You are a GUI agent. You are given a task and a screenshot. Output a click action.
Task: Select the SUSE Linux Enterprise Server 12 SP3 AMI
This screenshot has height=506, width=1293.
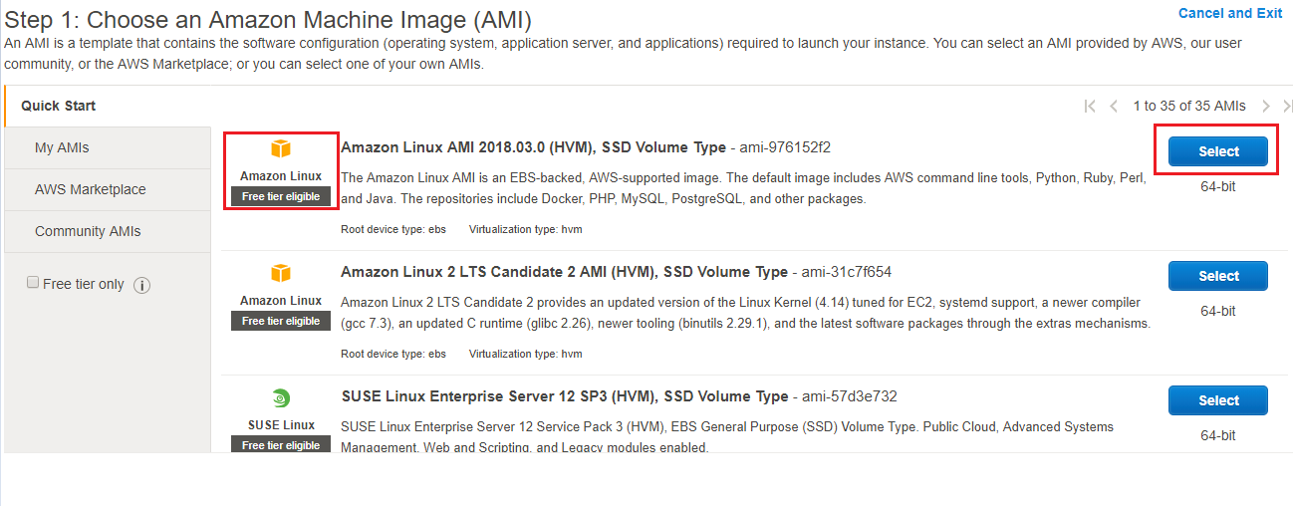1218,400
